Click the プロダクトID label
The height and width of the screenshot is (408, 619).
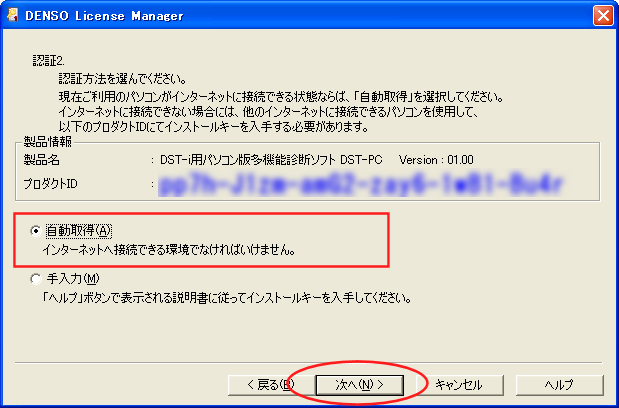[x=51, y=184]
